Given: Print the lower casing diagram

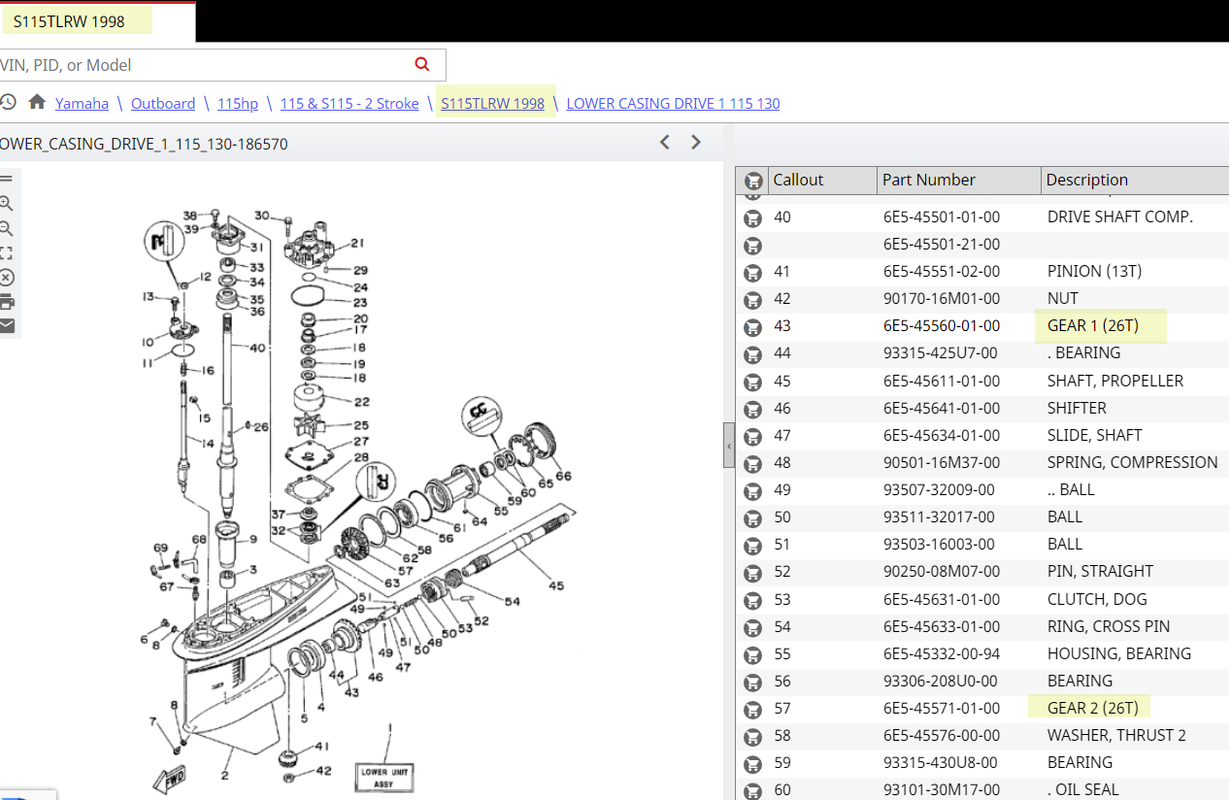Looking at the screenshot, I should [6, 302].
